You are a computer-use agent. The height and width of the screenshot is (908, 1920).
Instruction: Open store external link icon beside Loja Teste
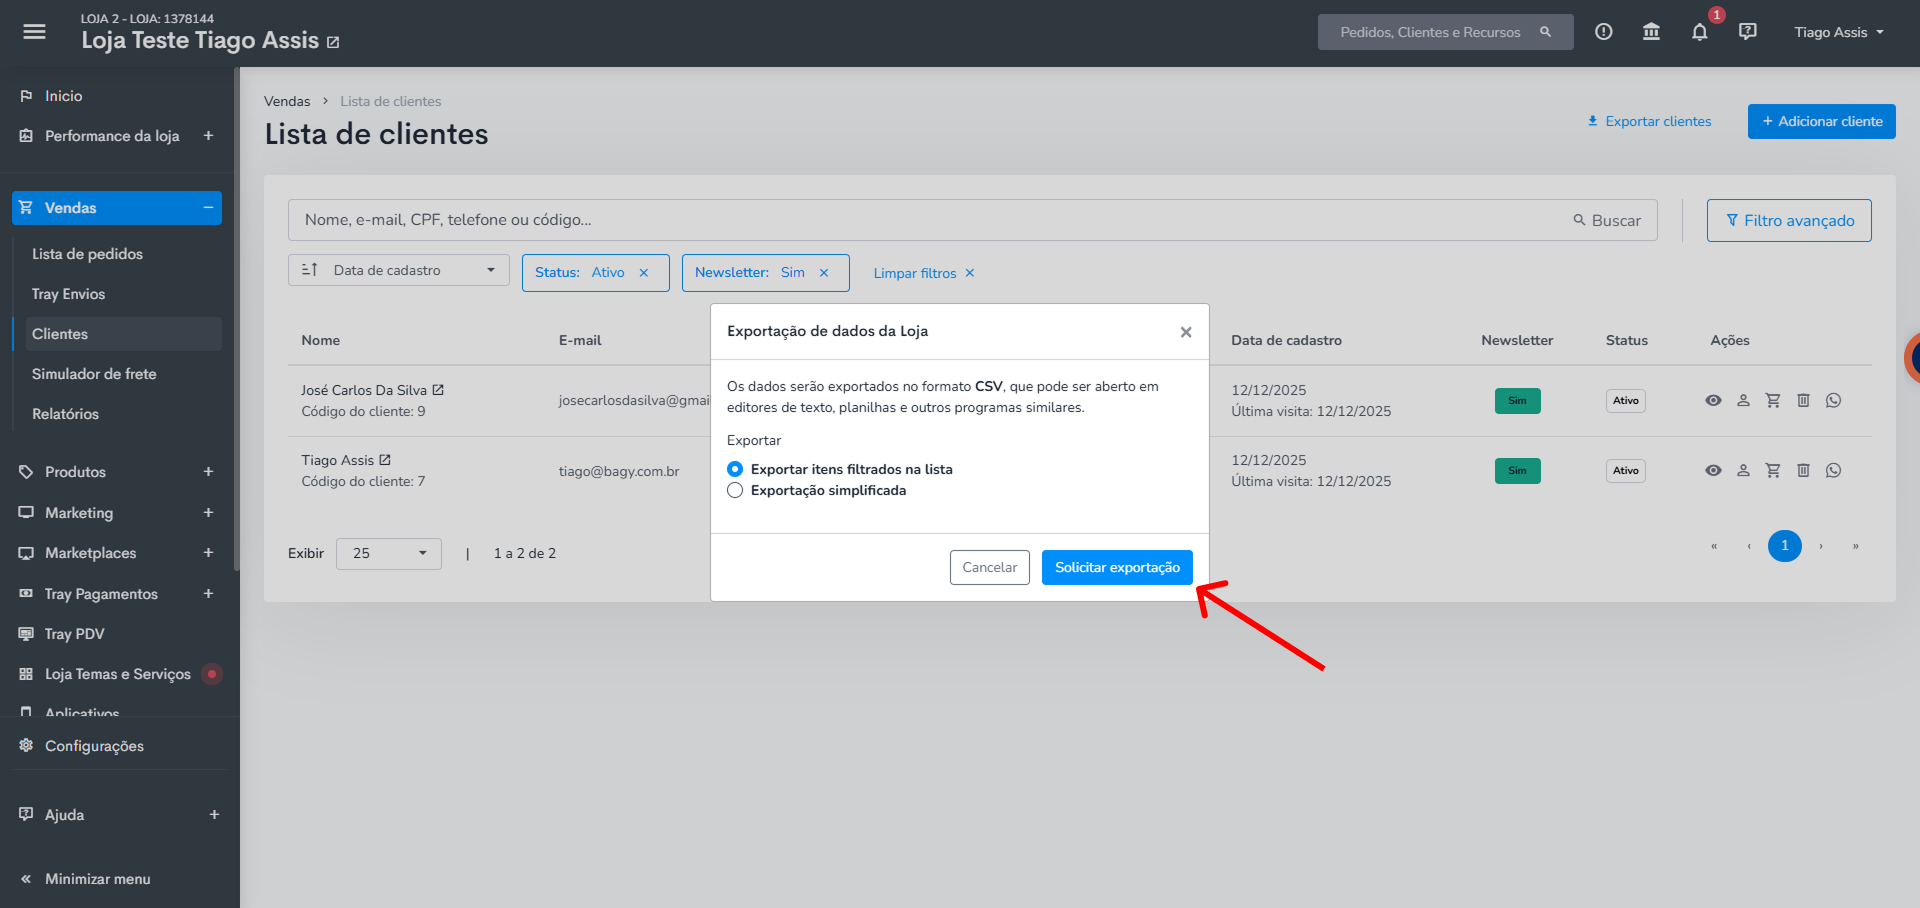(x=333, y=42)
